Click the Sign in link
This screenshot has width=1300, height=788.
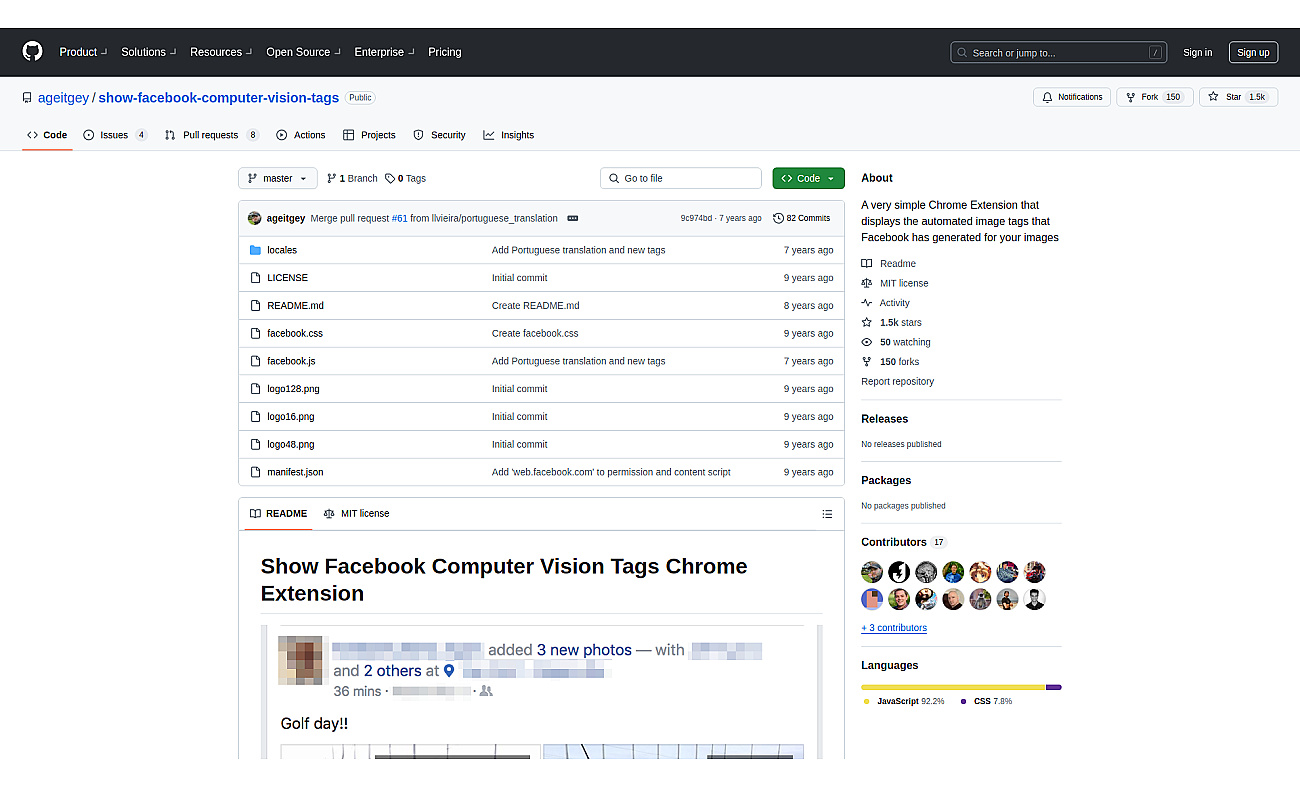(1197, 52)
